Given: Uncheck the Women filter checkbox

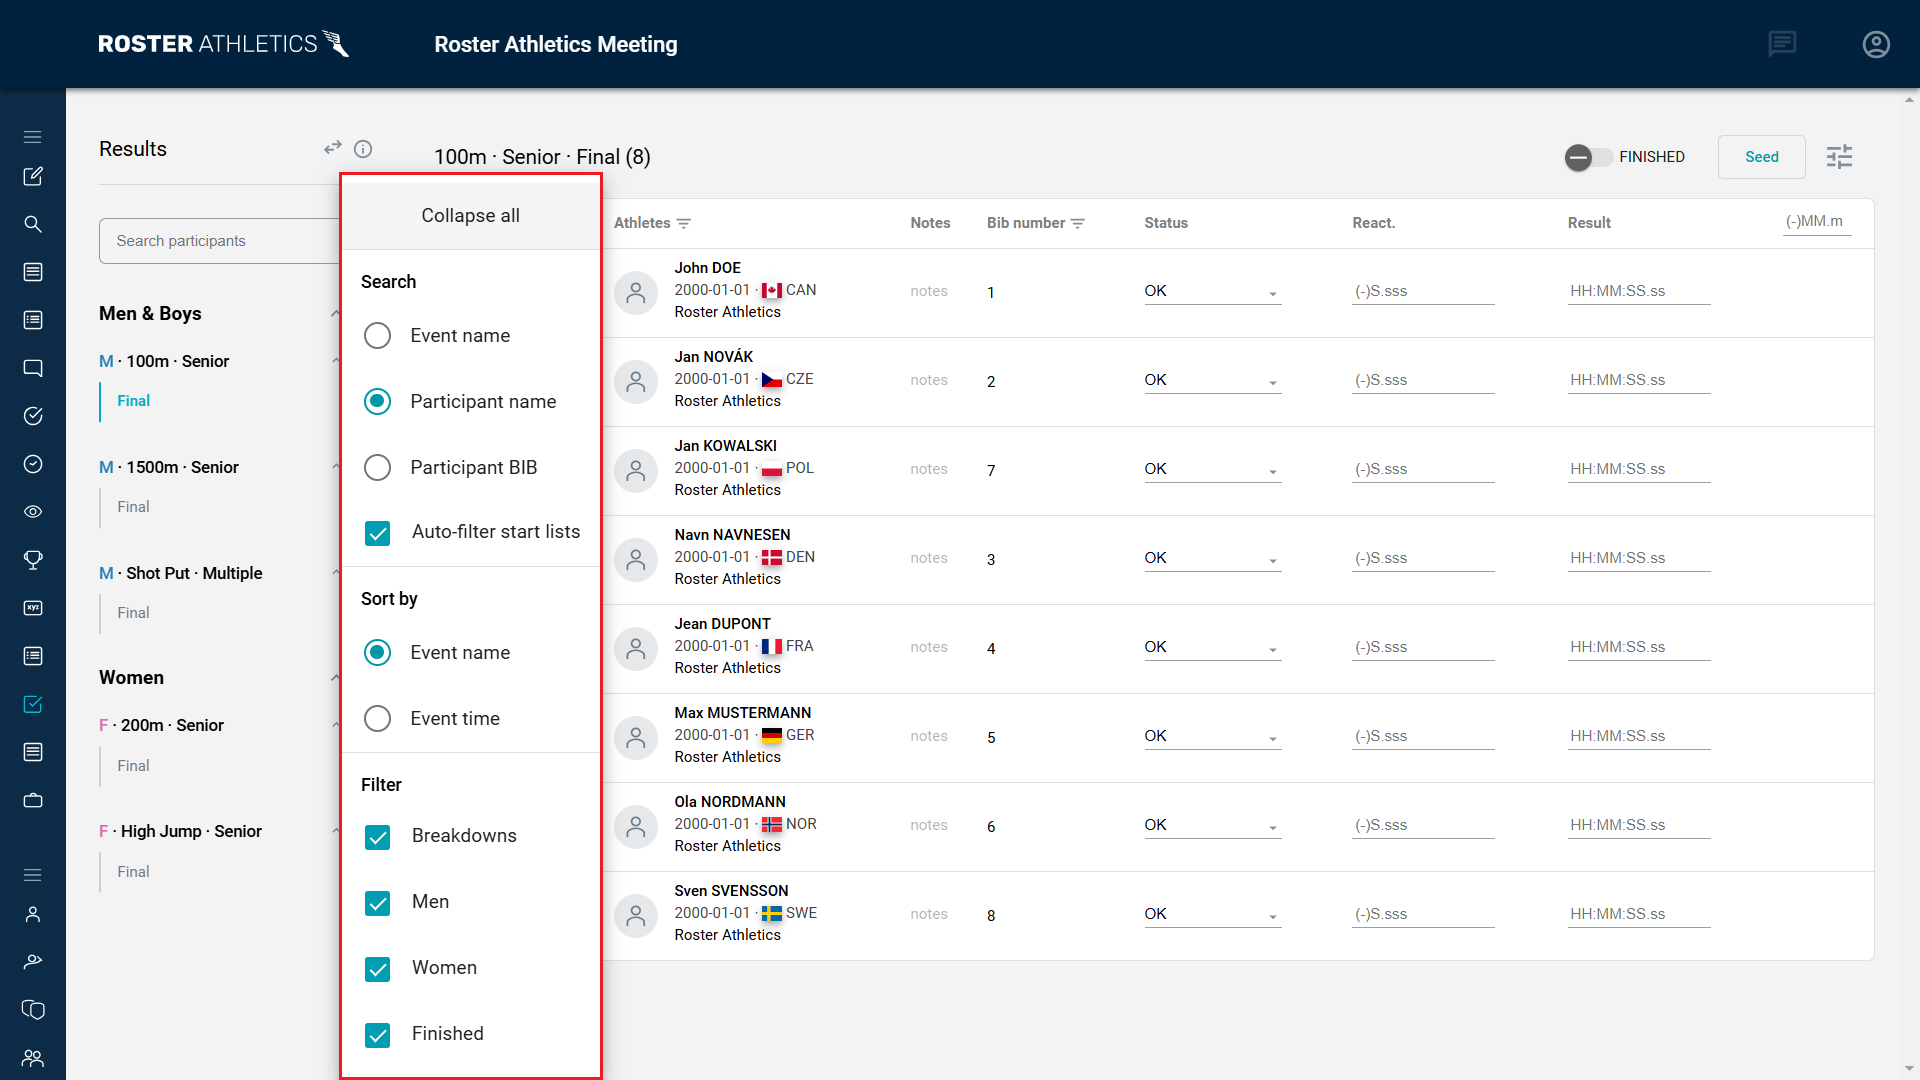Looking at the screenshot, I should (377, 969).
